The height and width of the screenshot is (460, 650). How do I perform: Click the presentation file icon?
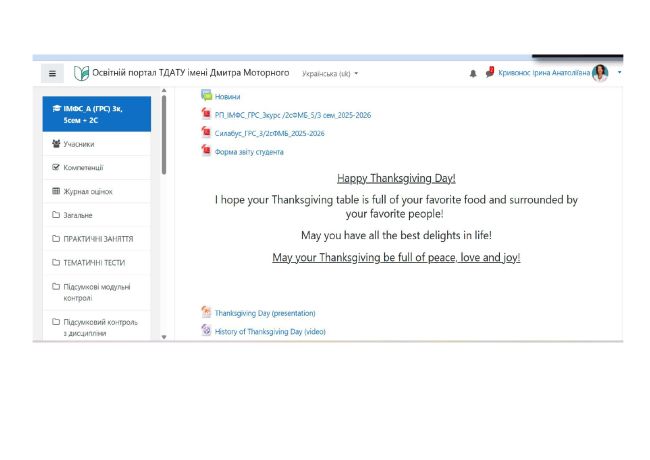point(206,312)
